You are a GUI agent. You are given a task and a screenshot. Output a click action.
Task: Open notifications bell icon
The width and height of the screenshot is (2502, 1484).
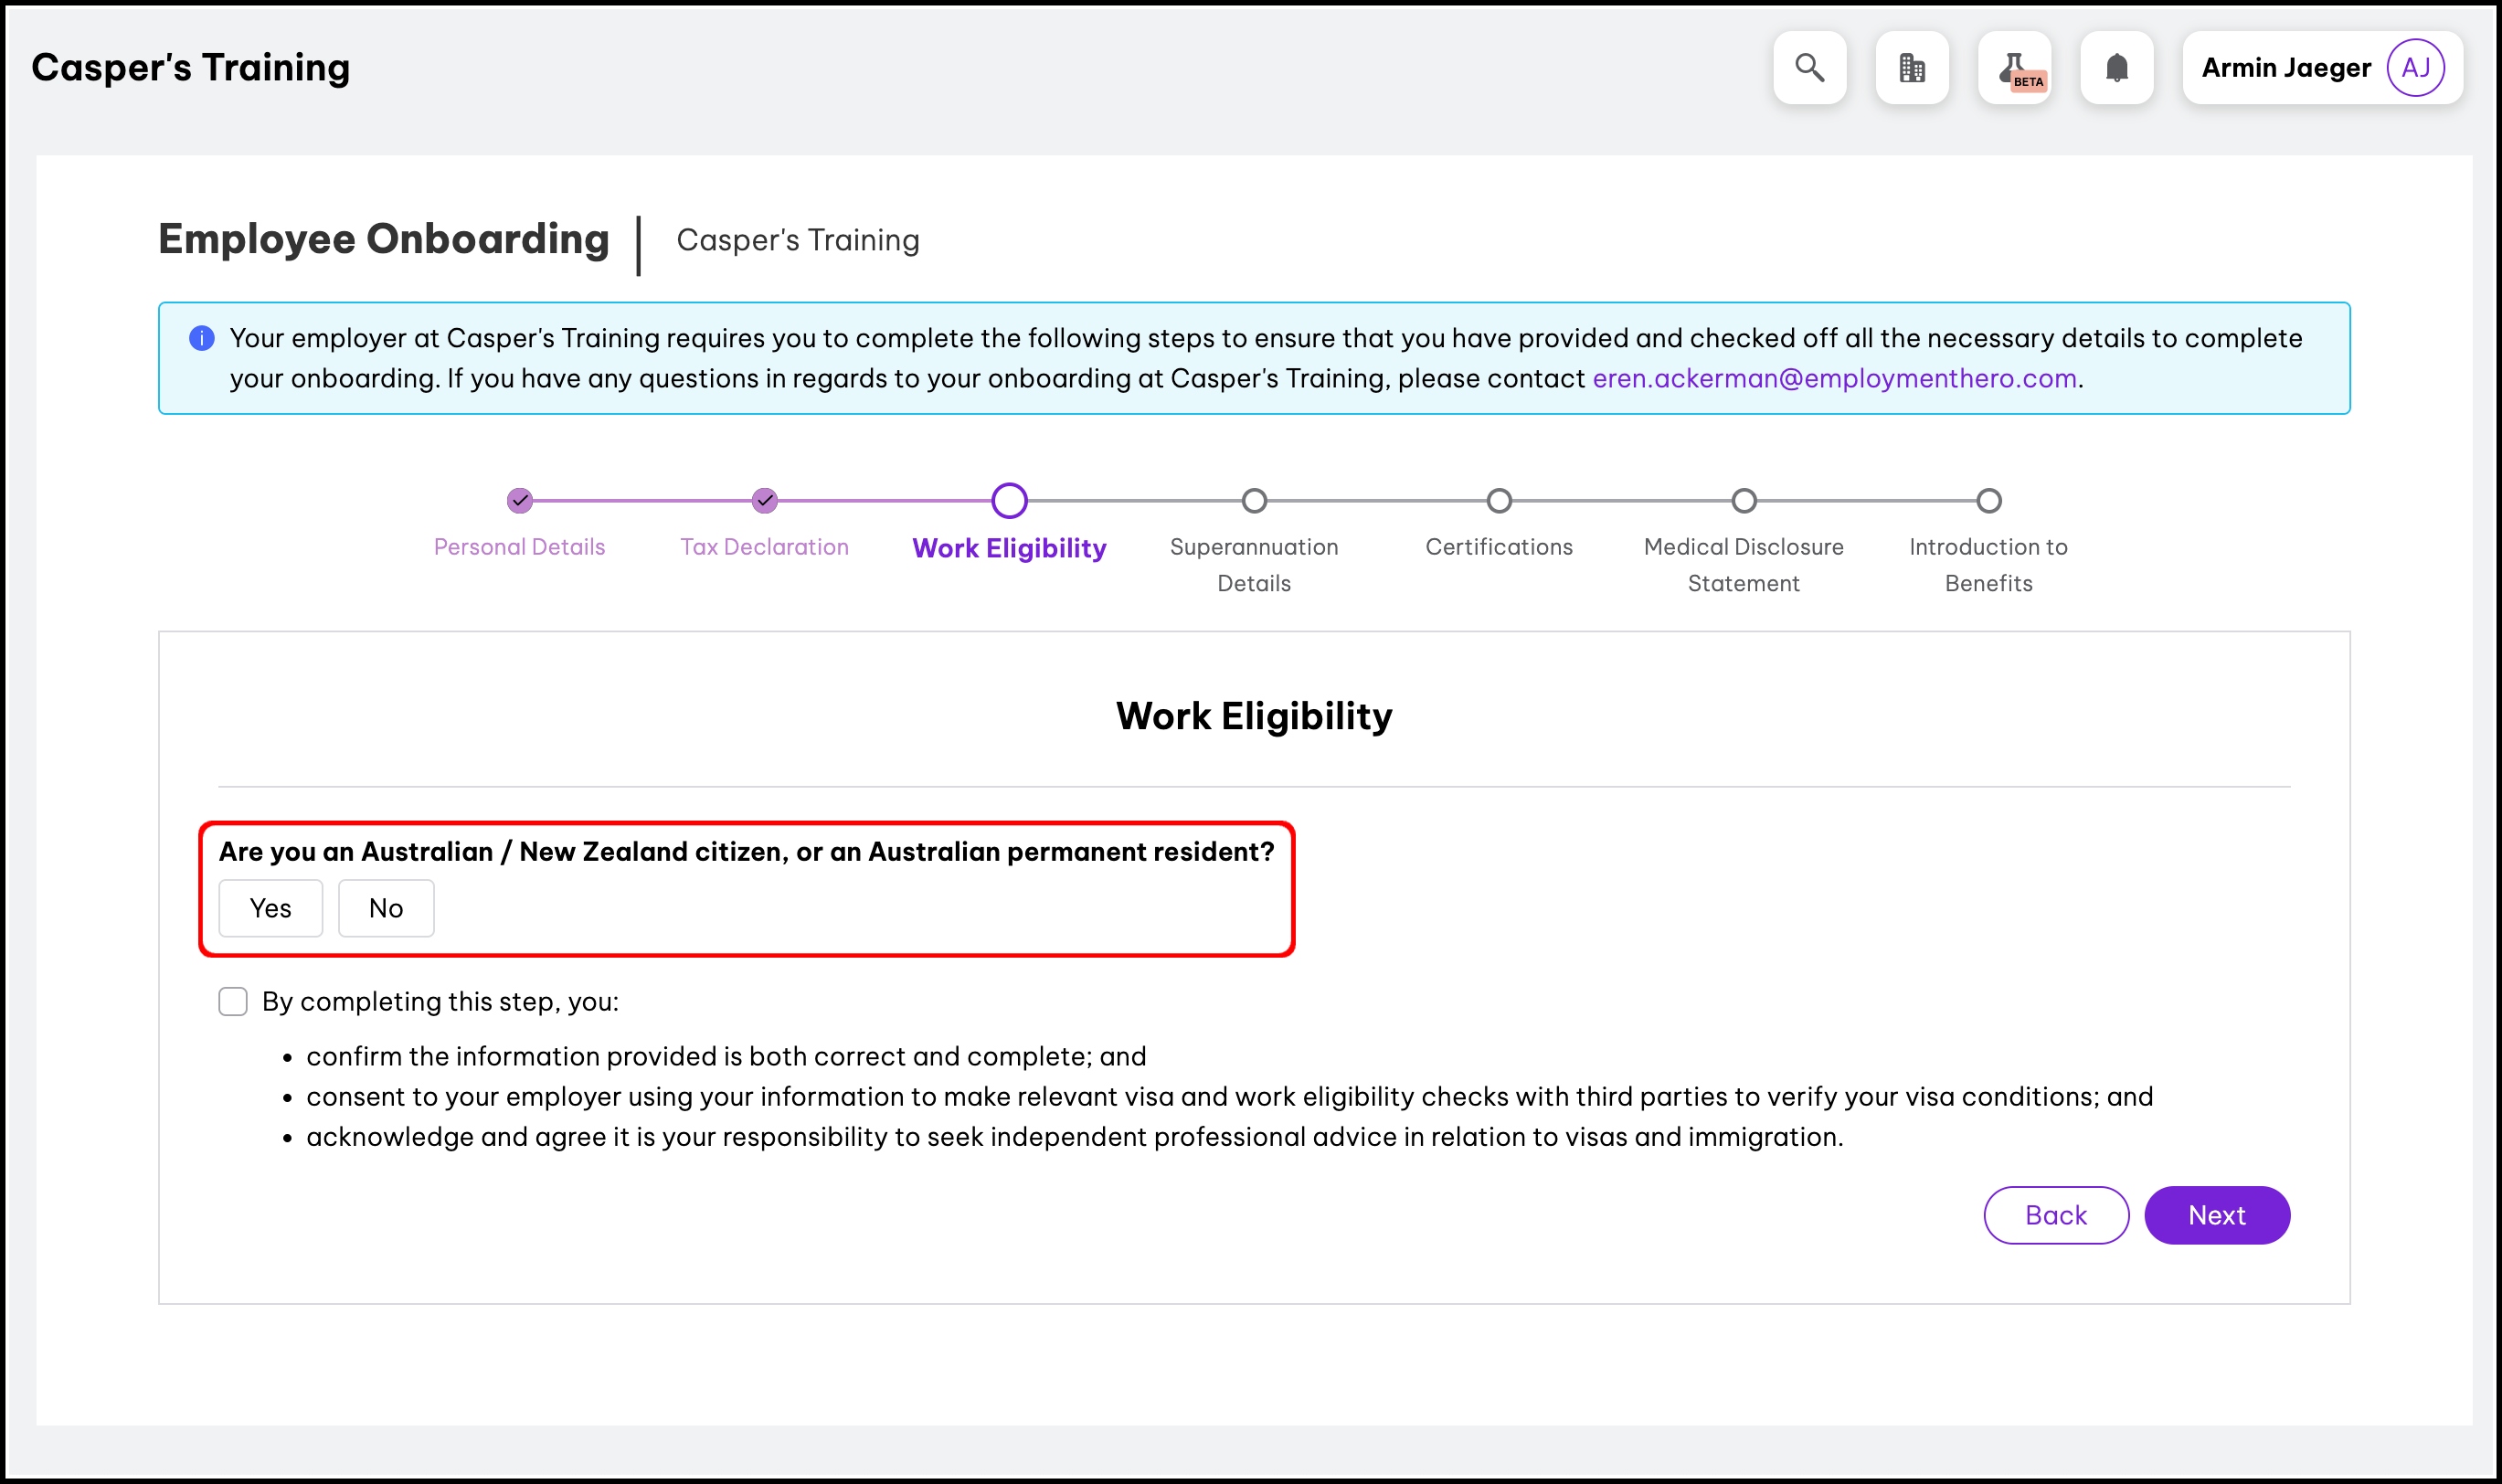[x=2117, y=68]
